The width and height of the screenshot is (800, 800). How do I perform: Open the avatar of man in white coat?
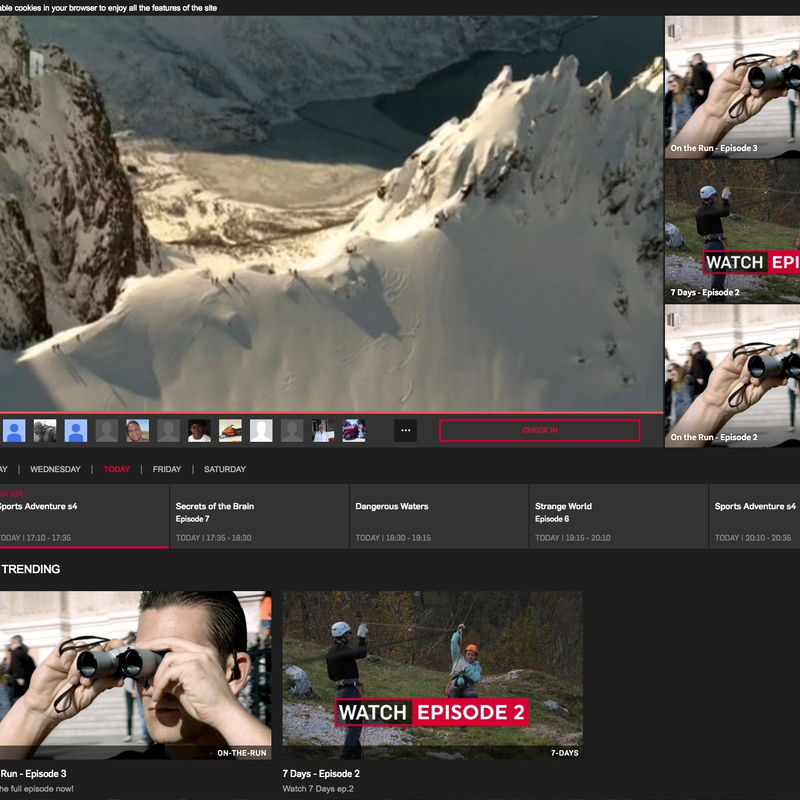tap(323, 431)
